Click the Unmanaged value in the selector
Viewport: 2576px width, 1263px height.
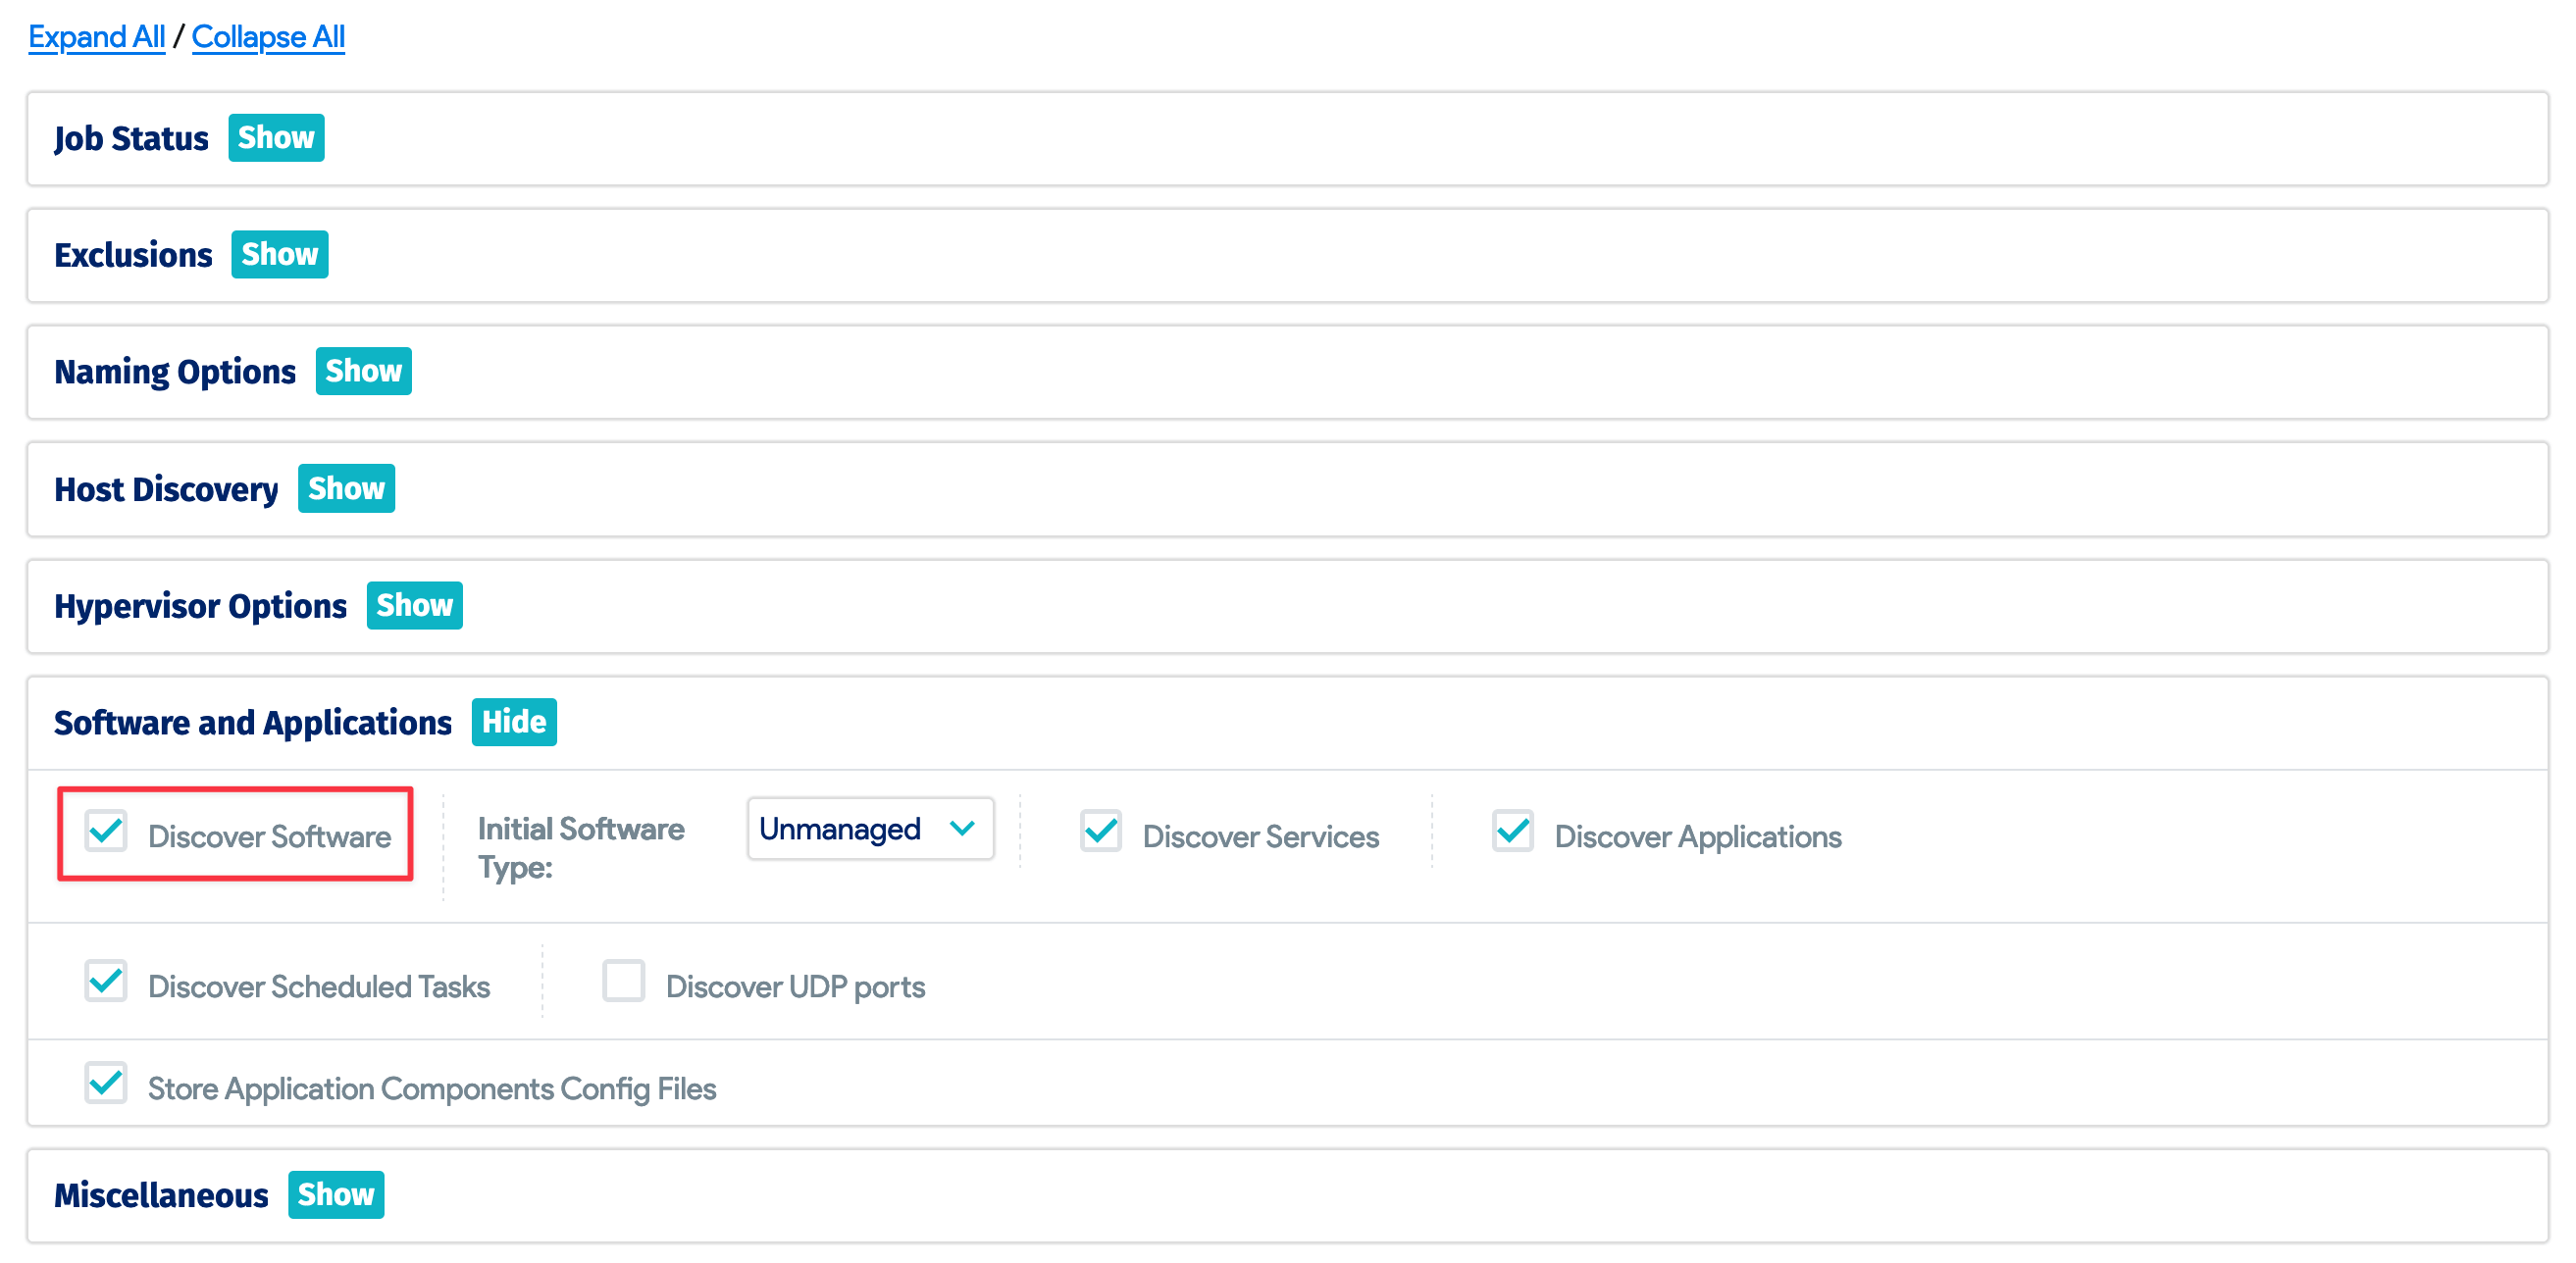838,829
